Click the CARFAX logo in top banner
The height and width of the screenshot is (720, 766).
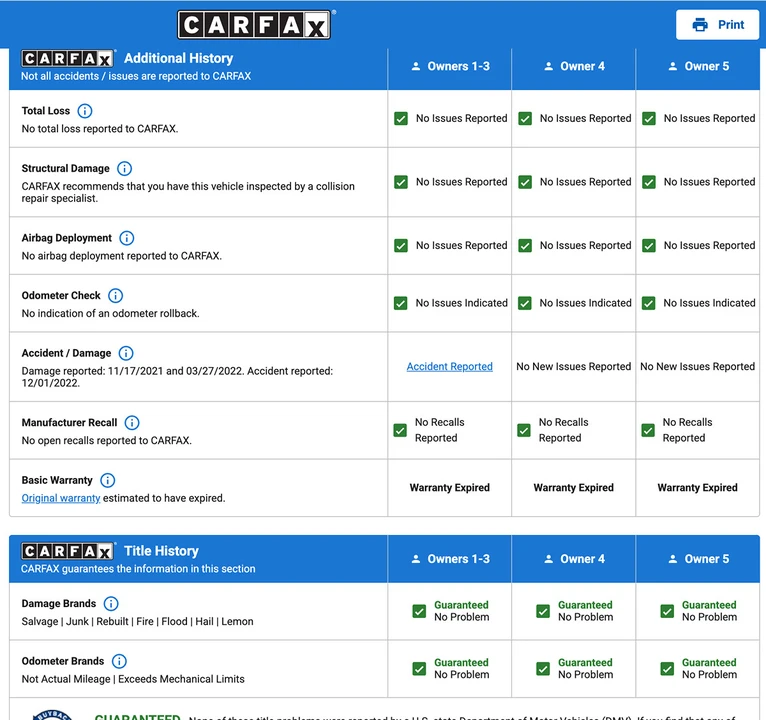[x=254, y=24]
